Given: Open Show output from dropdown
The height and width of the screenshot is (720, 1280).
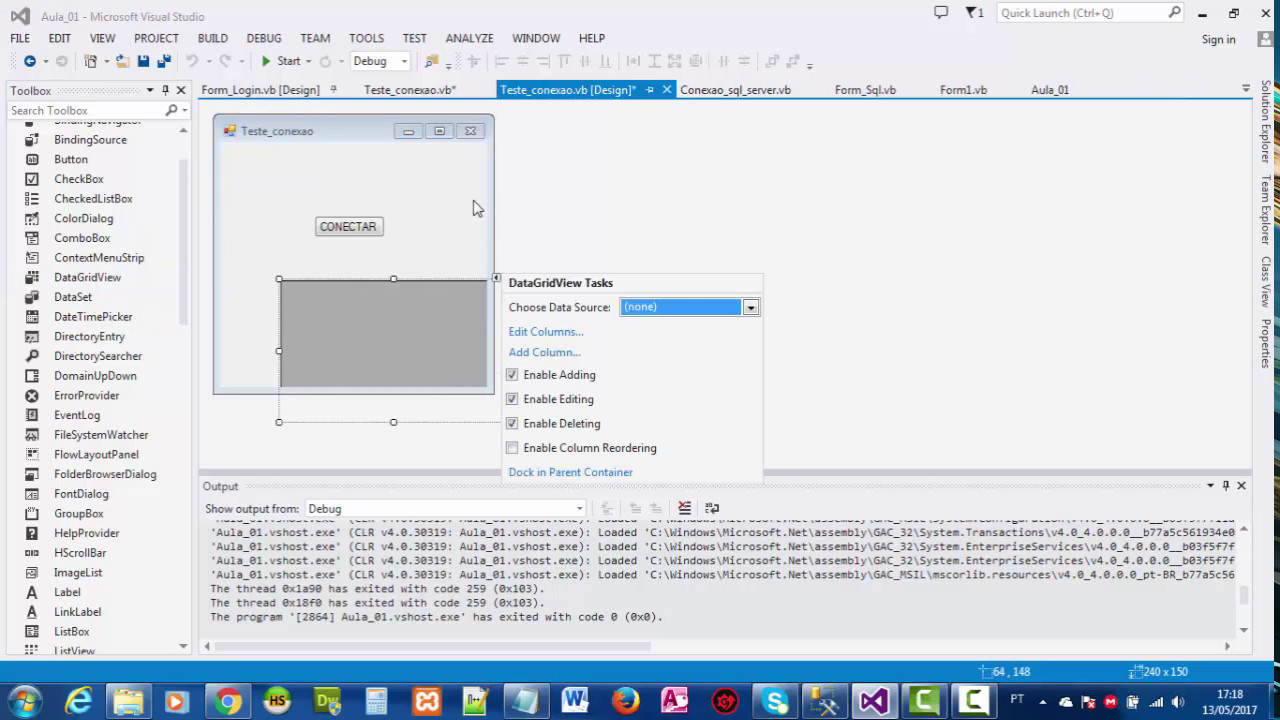Looking at the screenshot, I should point(579,509).
